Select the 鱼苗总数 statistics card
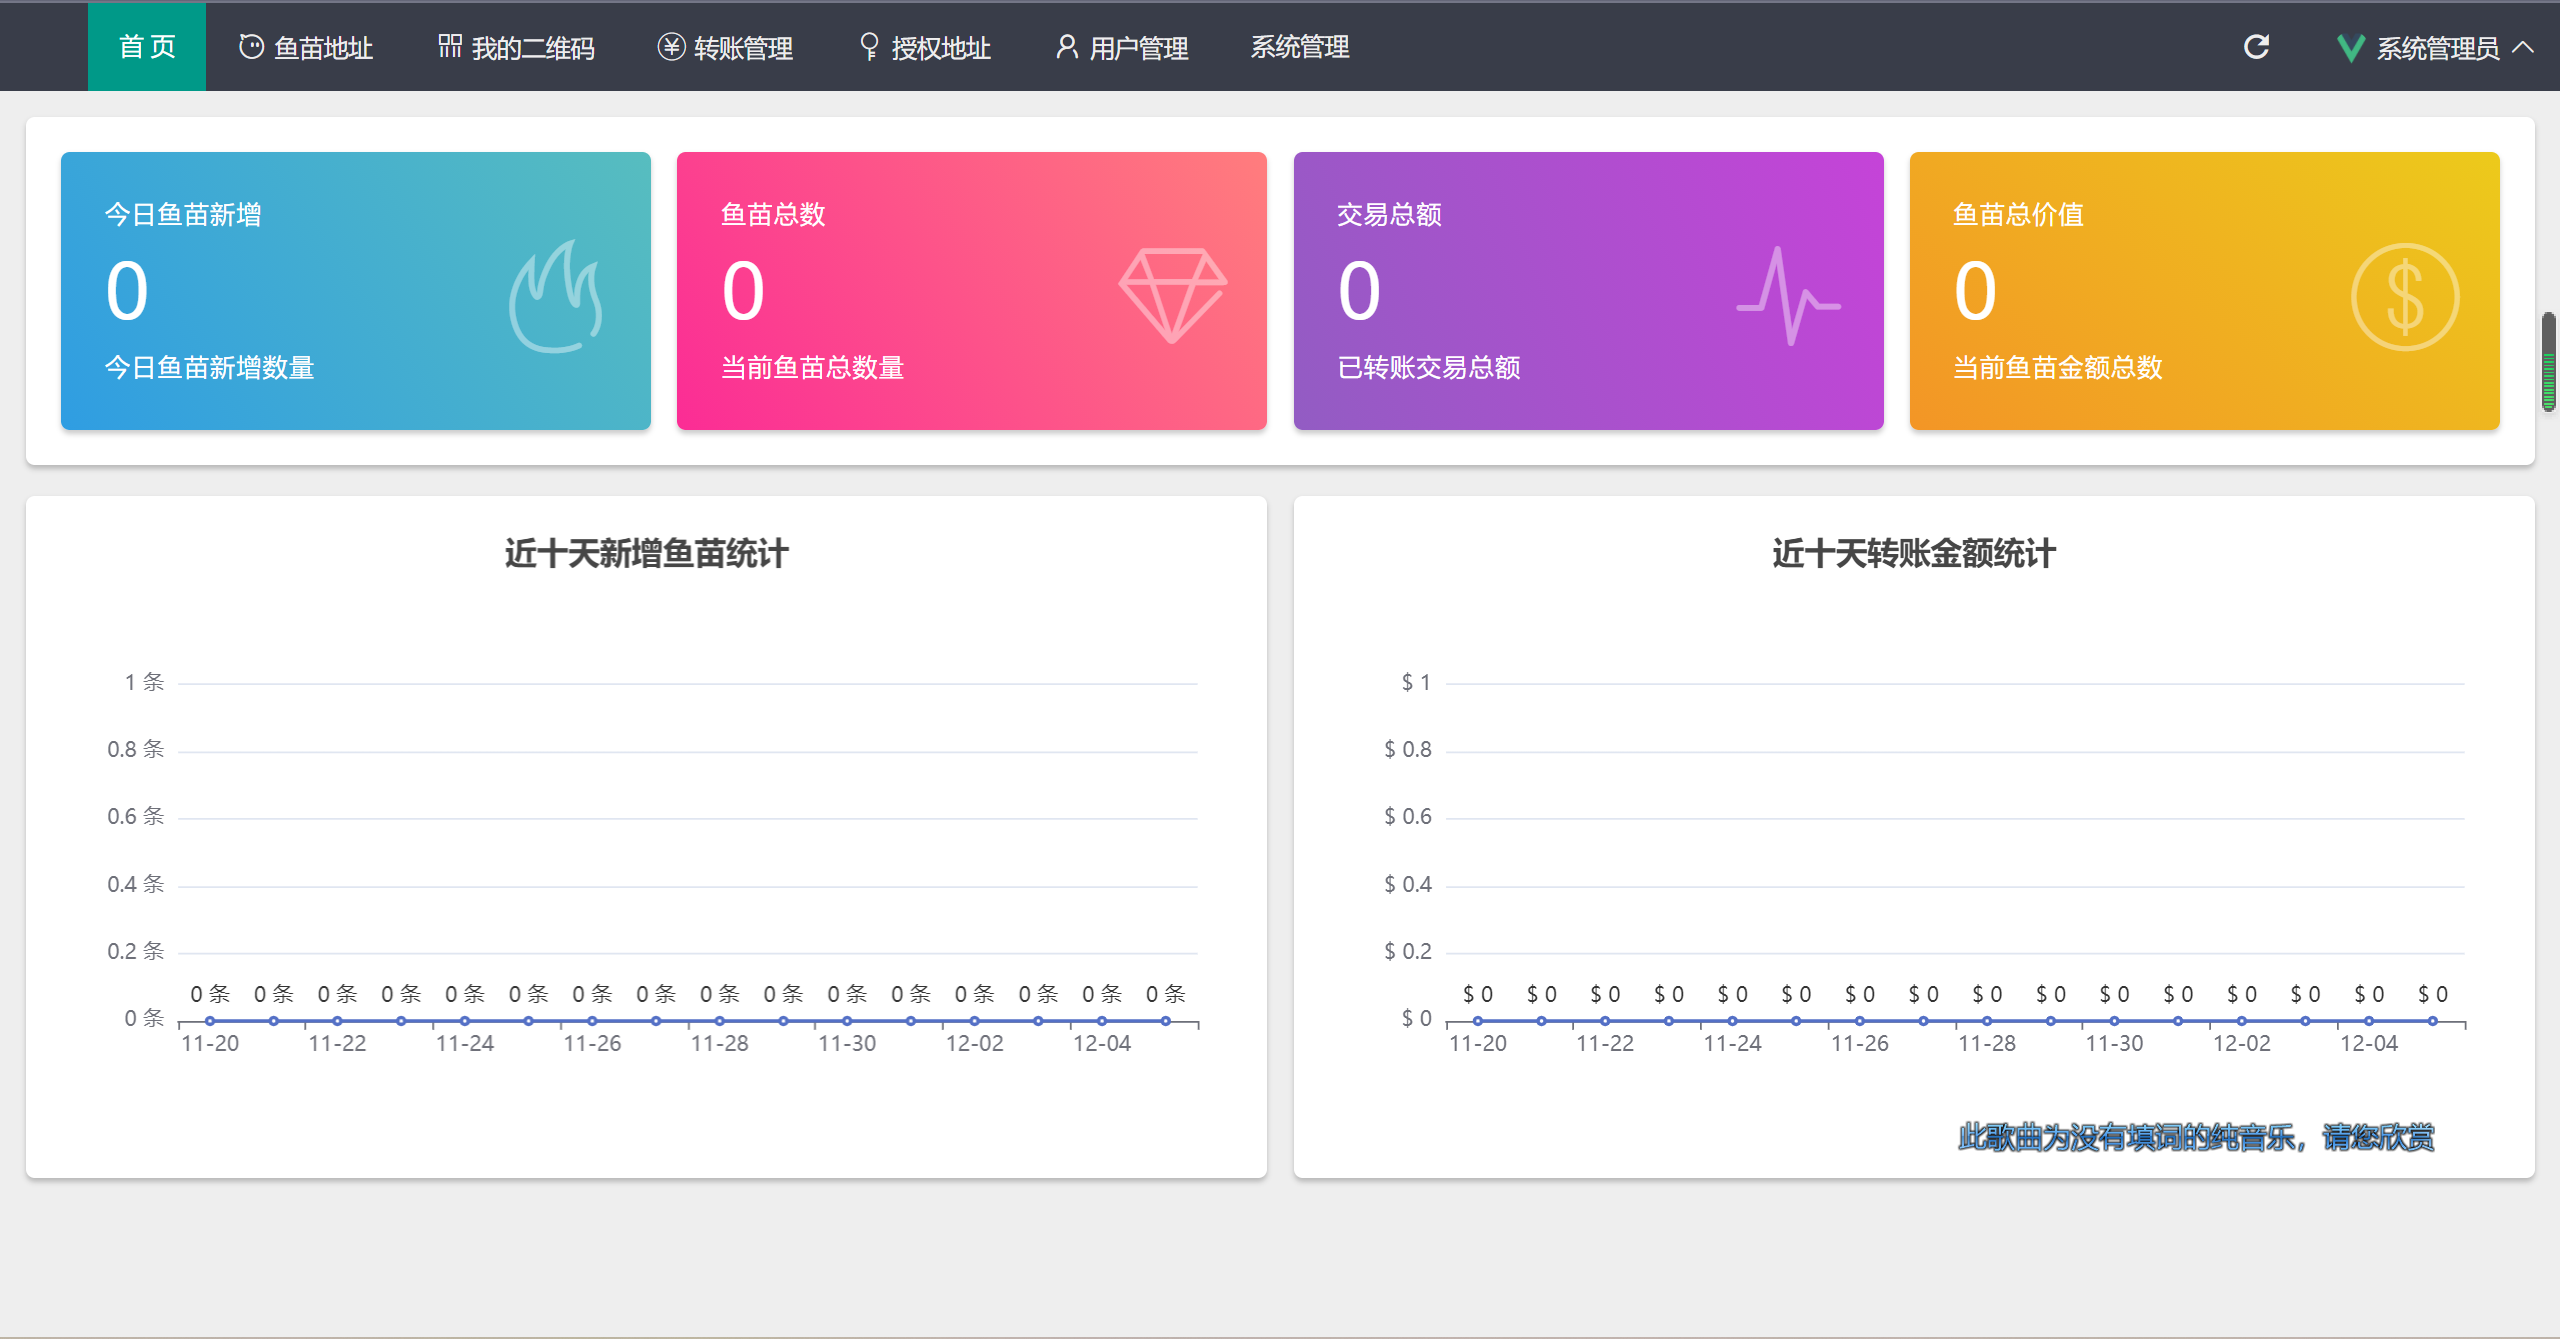 tap(972, 291)
